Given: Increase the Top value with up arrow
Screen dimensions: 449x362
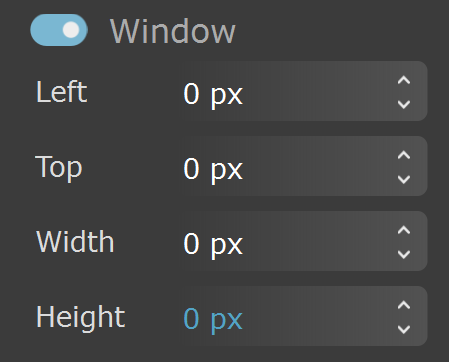Looking at the screenshot, I should pyautogui.click(x=404, y=155).
